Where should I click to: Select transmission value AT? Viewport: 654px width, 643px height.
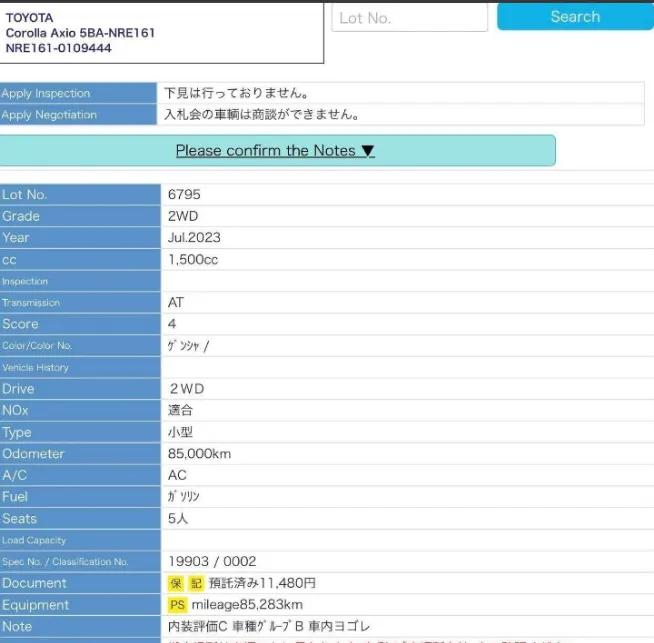coord(176,302)
